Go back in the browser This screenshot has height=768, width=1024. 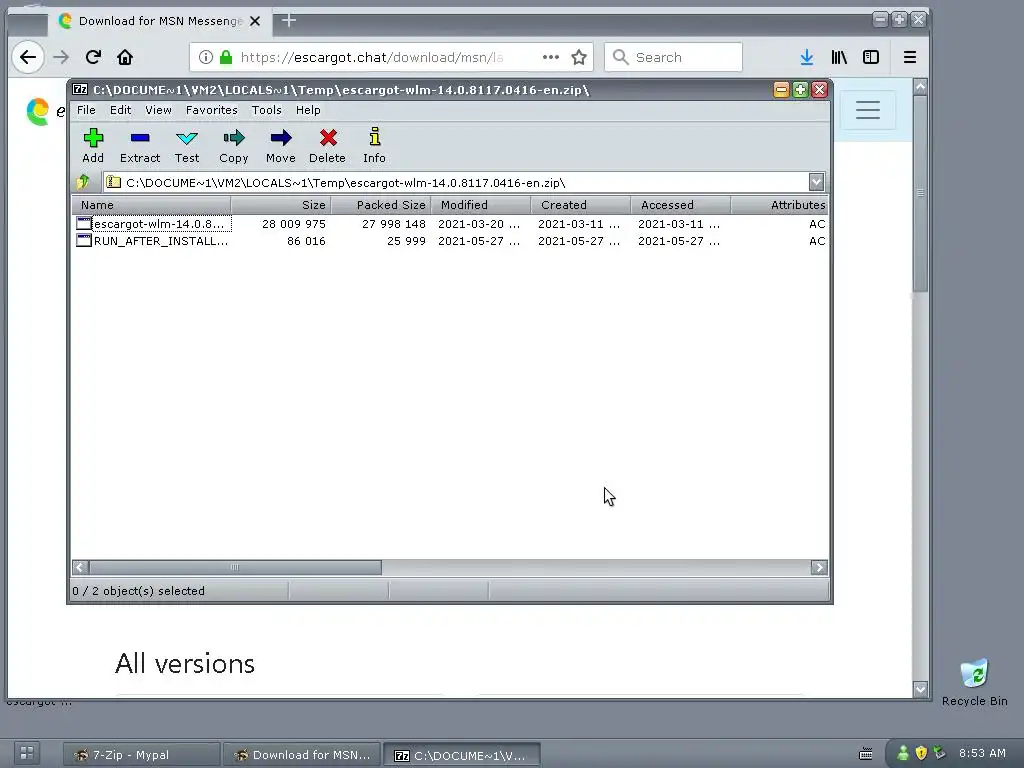tap(28, 57)
